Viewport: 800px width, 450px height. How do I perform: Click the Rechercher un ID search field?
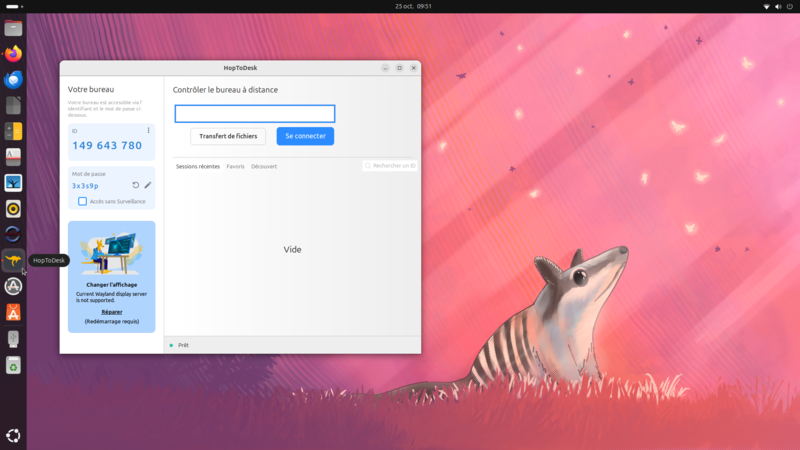coord(390,166)
